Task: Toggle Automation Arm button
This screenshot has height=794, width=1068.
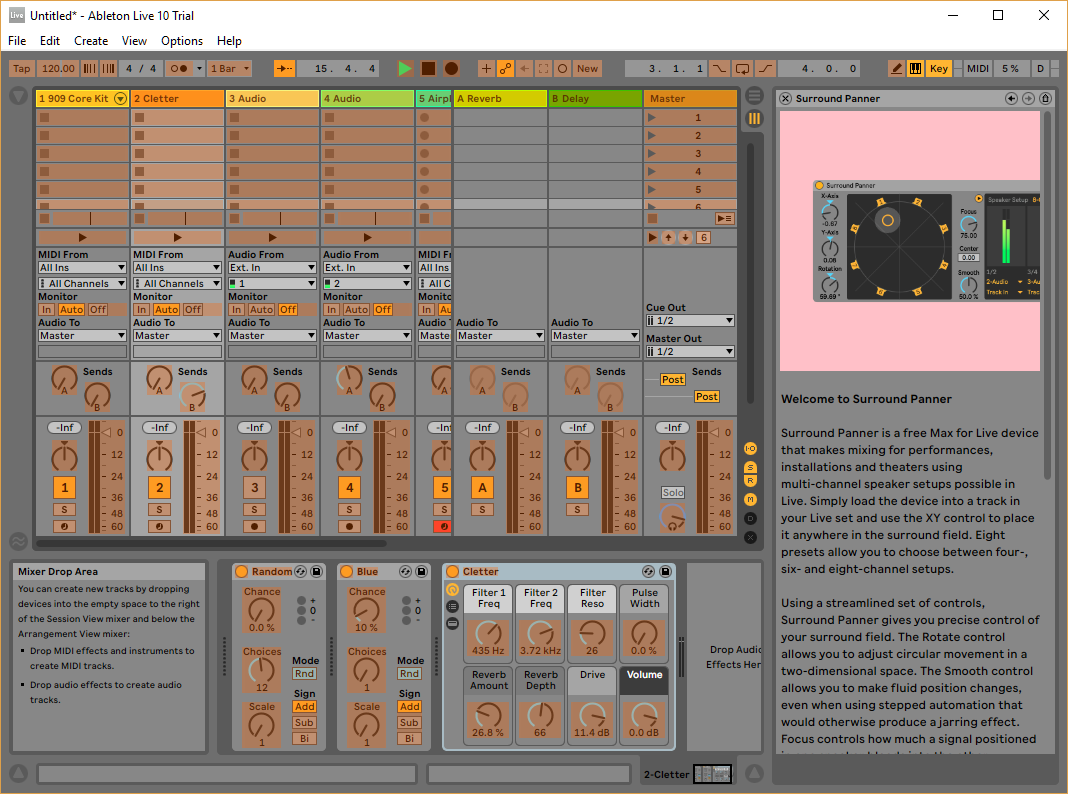Action: [x=505, y=68]
